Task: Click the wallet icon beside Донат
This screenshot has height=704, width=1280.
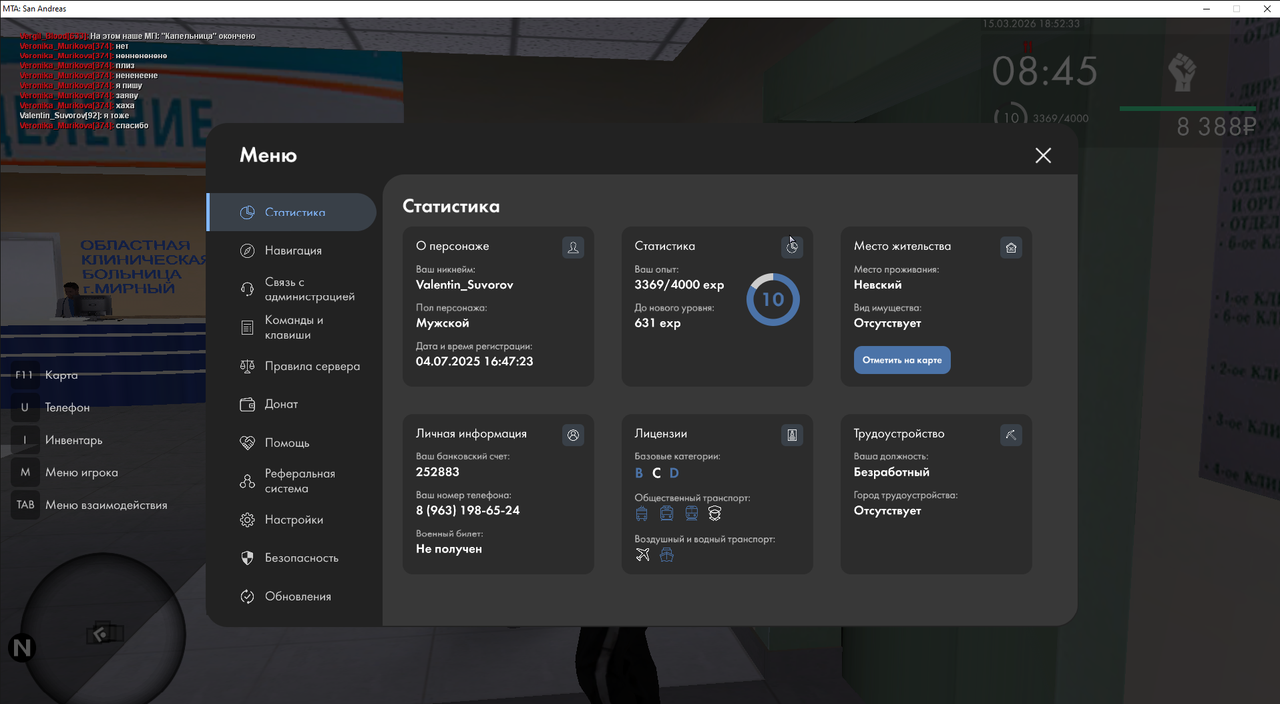Action: [x=247, y=404]
